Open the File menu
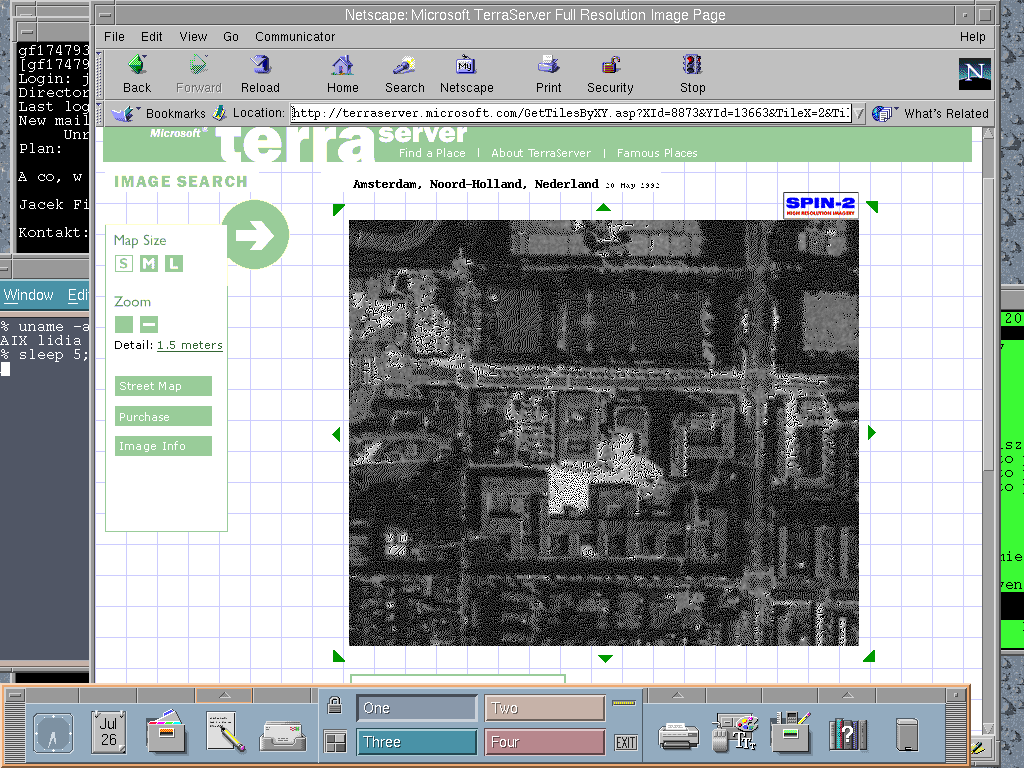Screen dimensions: 1024x768 point(114,37)
